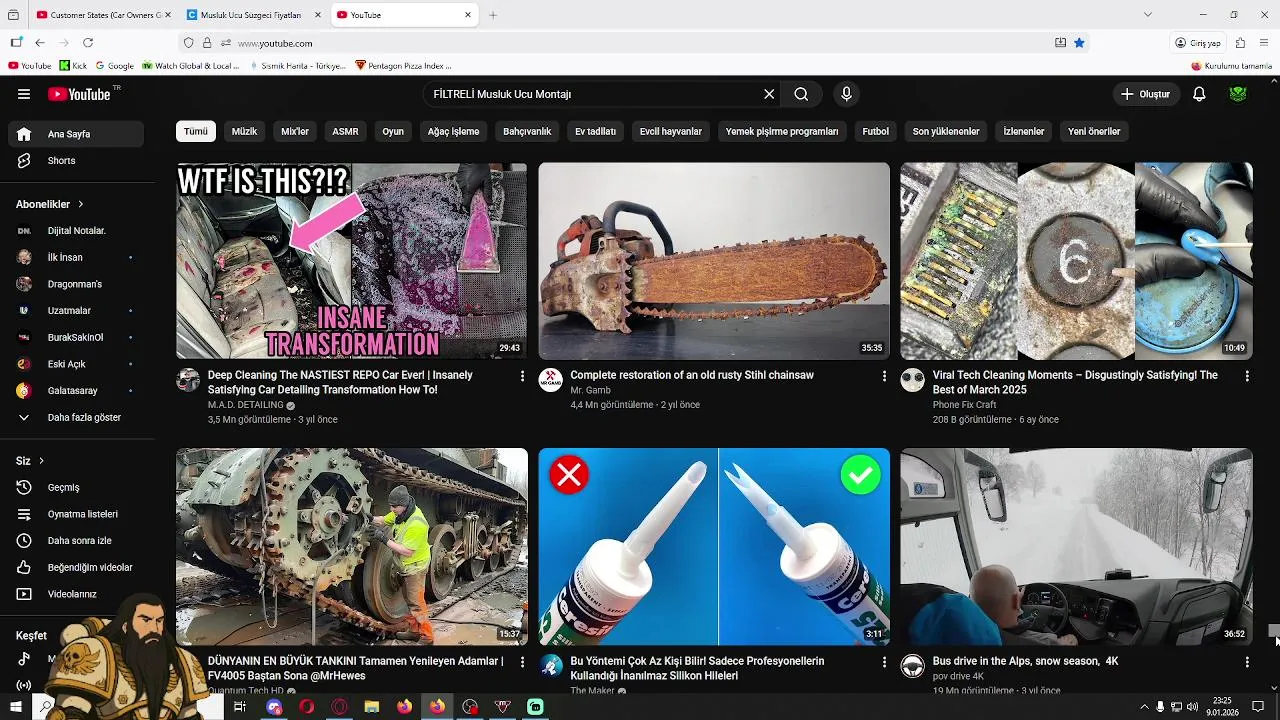Image resolution: width=1280 pixels, height=720 pixels.
Task: Bookmark star icon in address bar
Action: [x=1079, y=43]
